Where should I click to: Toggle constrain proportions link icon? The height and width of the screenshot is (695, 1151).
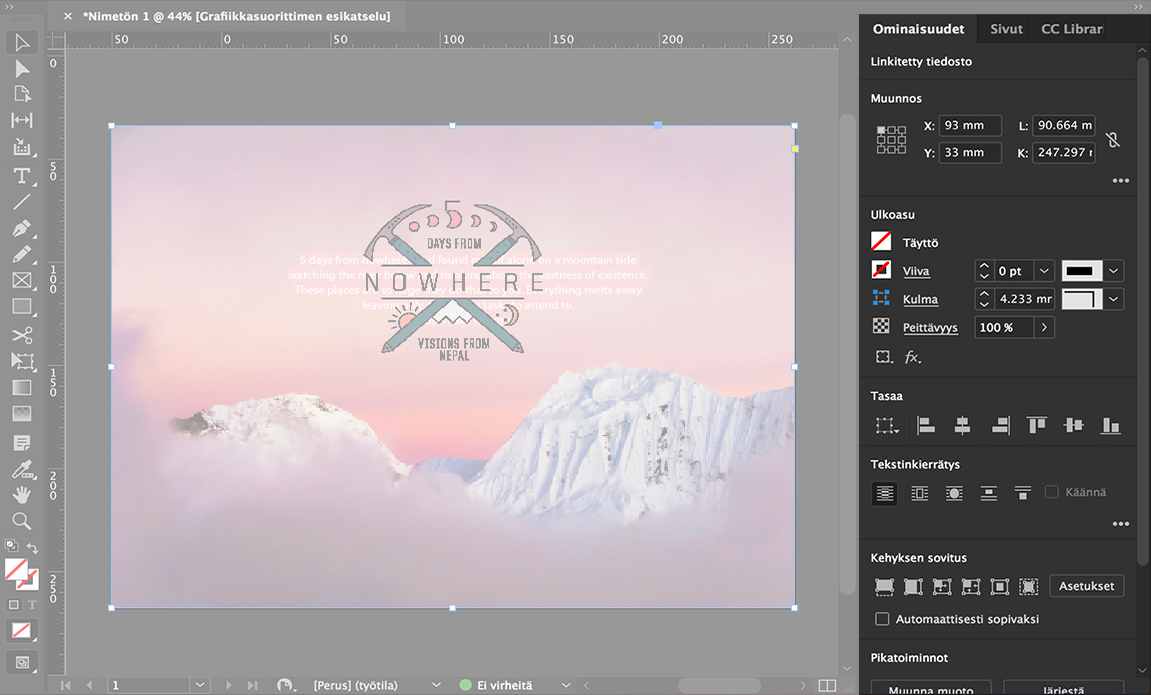click(x=1113, y=140)
